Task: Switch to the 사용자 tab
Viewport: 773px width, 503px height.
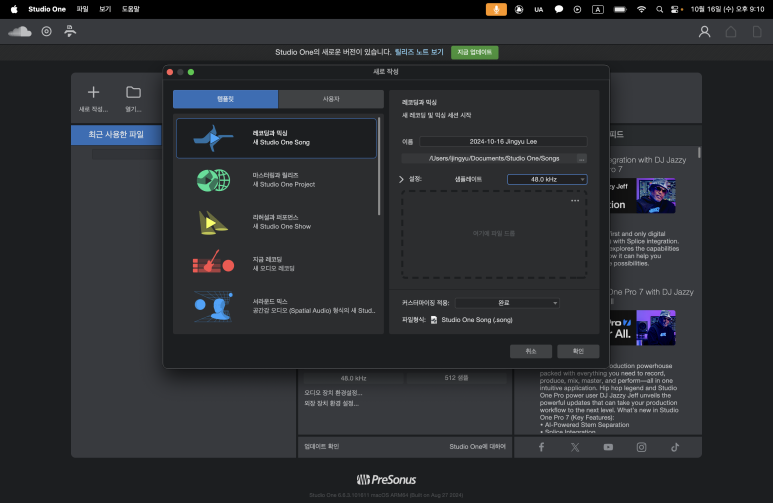Action: click(331, 99)
